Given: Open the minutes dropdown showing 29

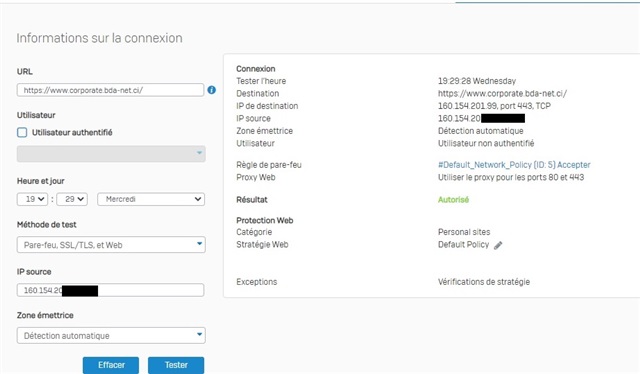Looking at the screenshot, I should pos(72,199).
